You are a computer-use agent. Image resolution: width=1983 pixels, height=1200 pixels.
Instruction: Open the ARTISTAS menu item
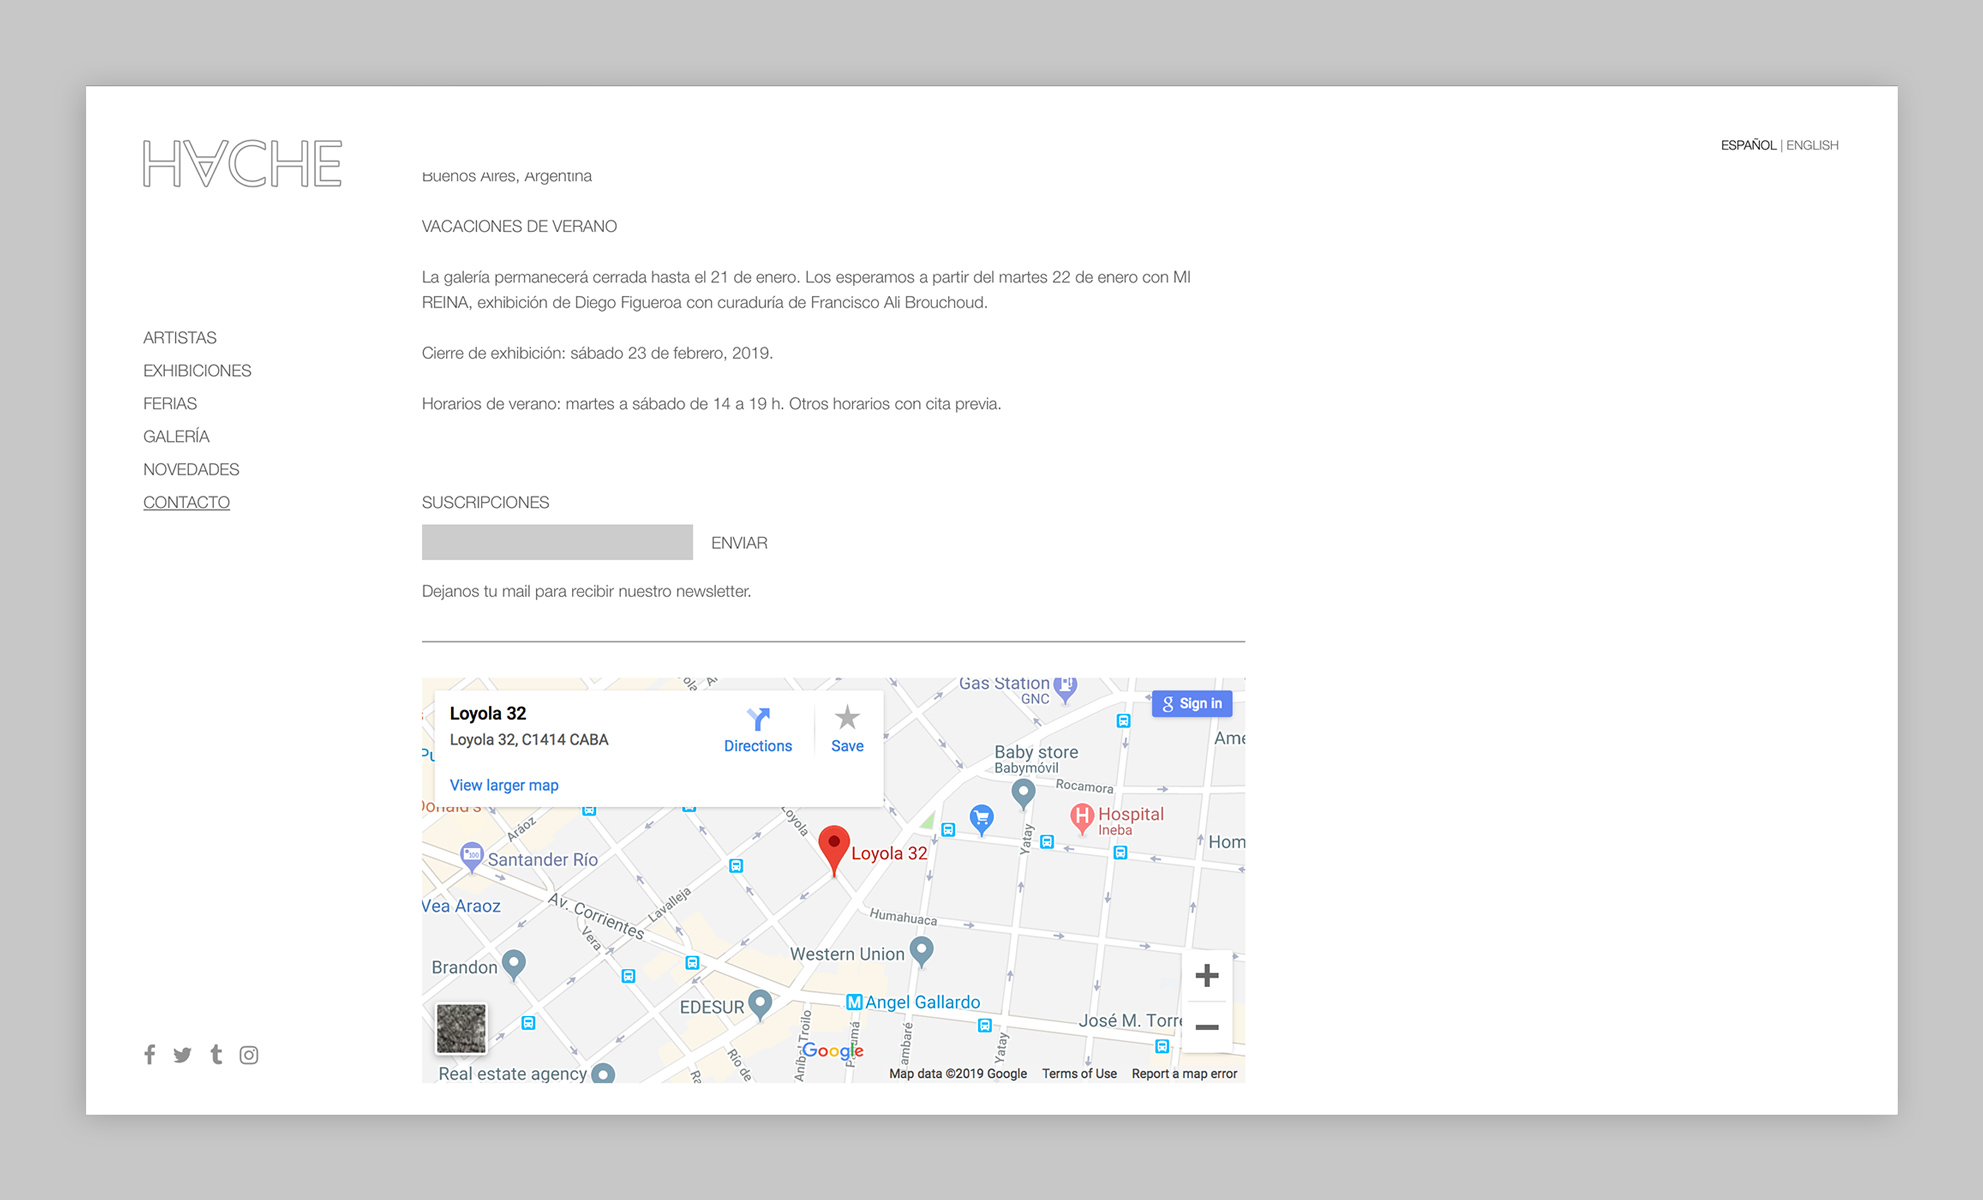point(180,338)
